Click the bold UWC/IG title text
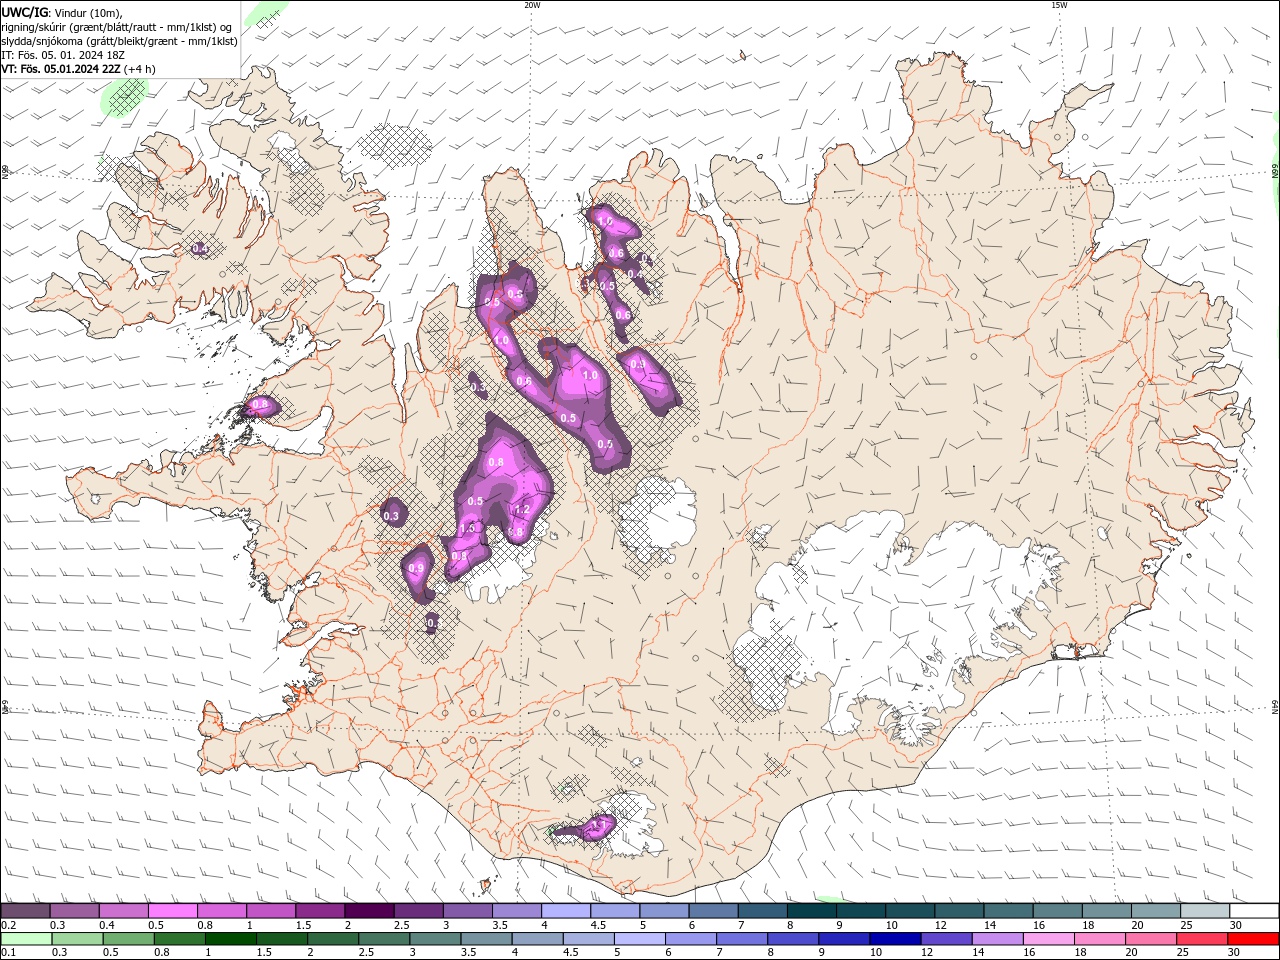The height and width of the screenshot is (960, 1280). point(24,11)
